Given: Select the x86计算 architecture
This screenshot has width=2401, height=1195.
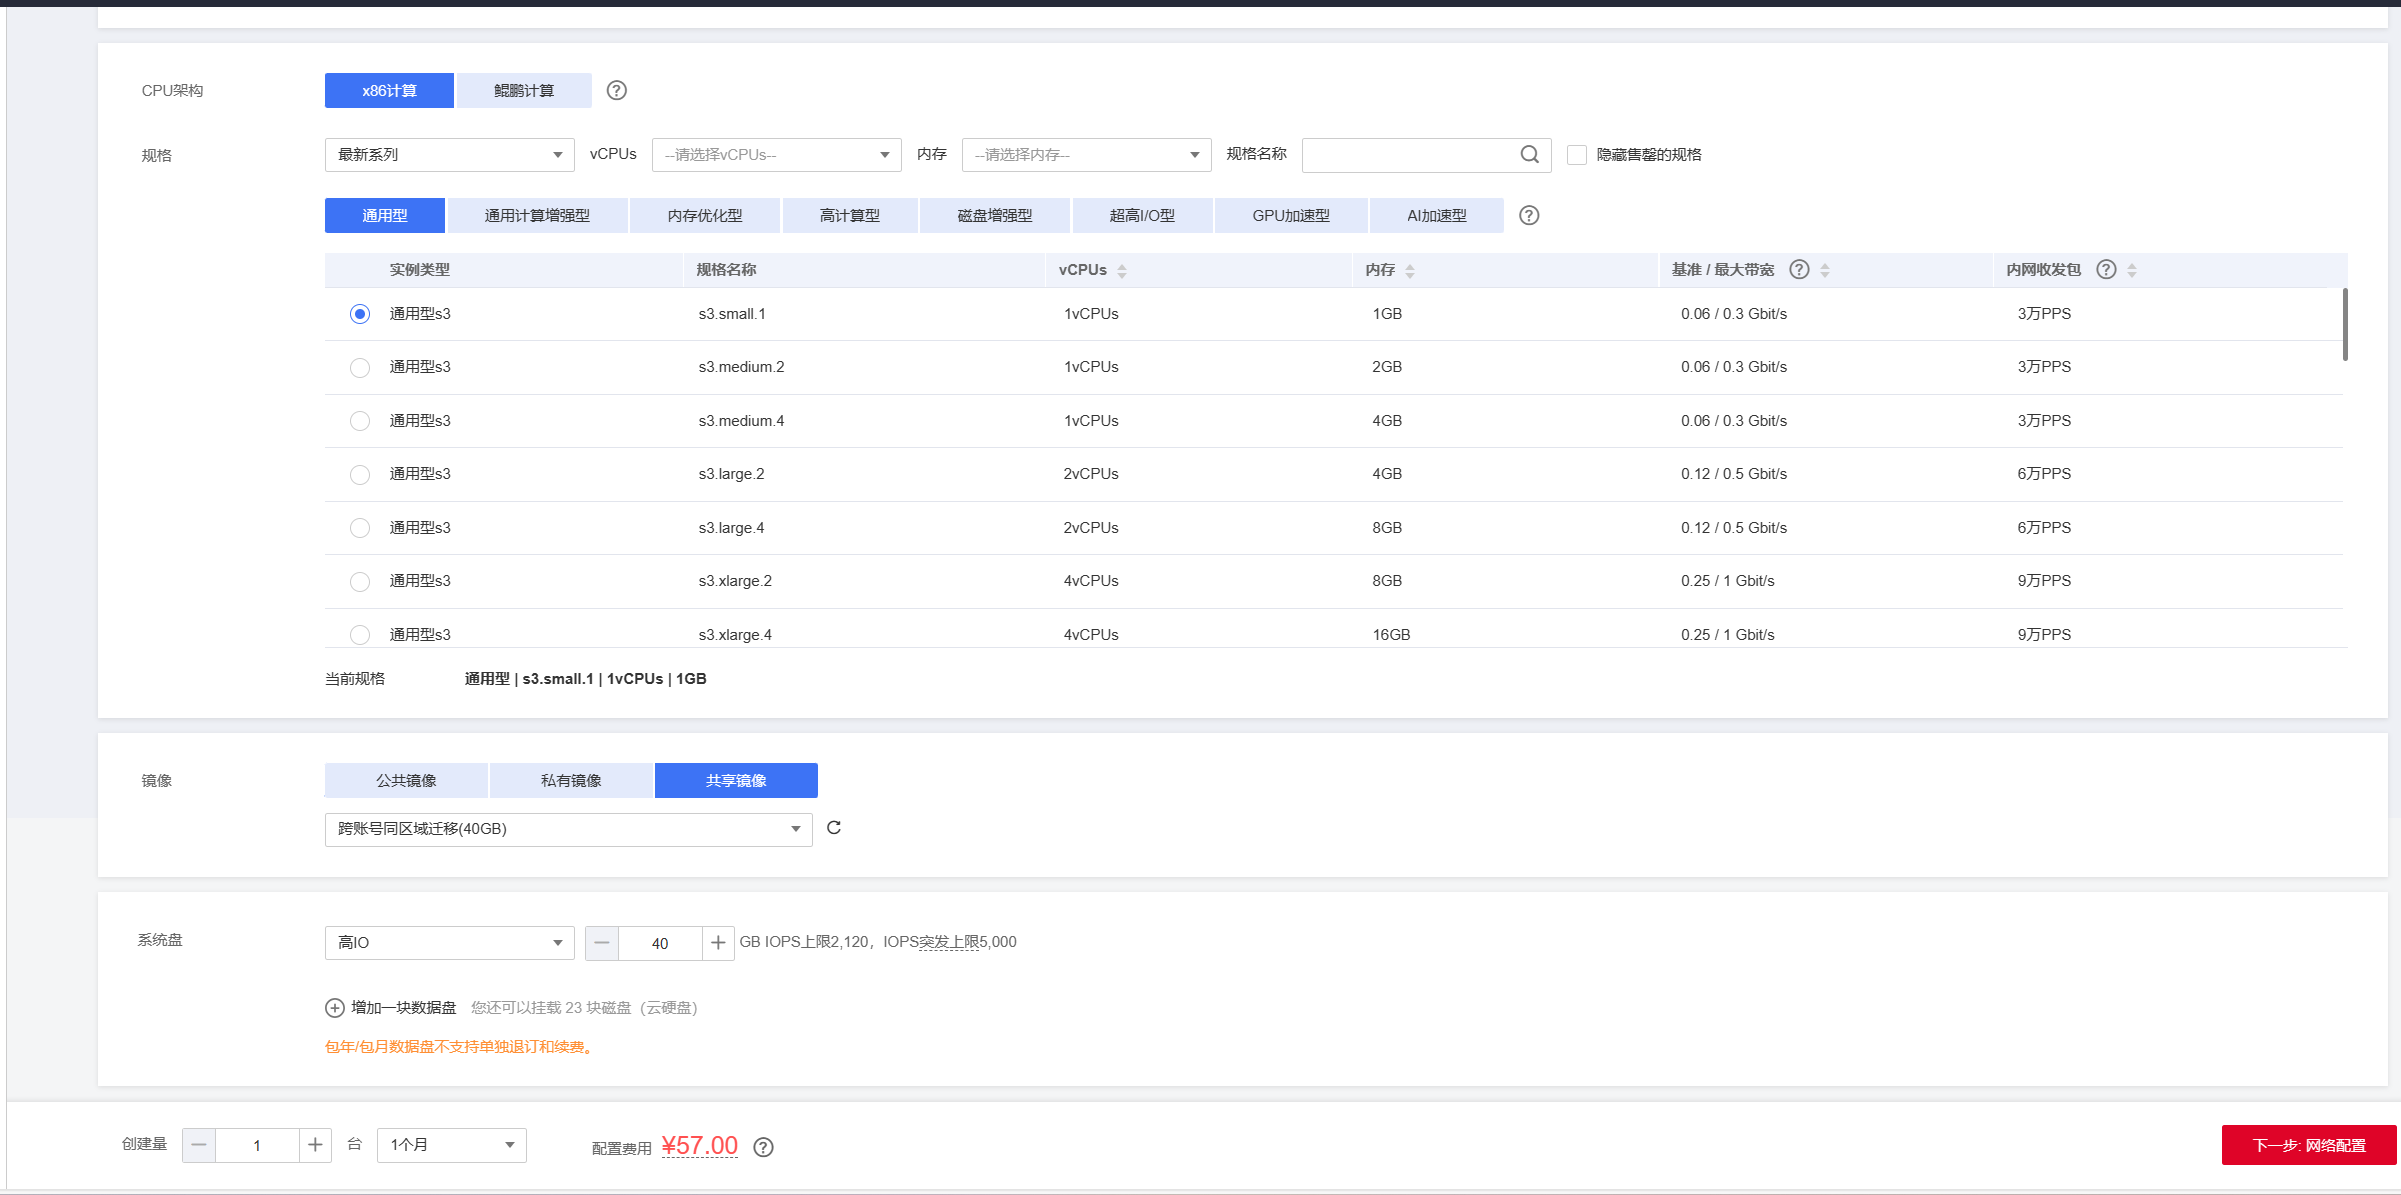Looking at the screenshot, I should click(x=389, y=90).
